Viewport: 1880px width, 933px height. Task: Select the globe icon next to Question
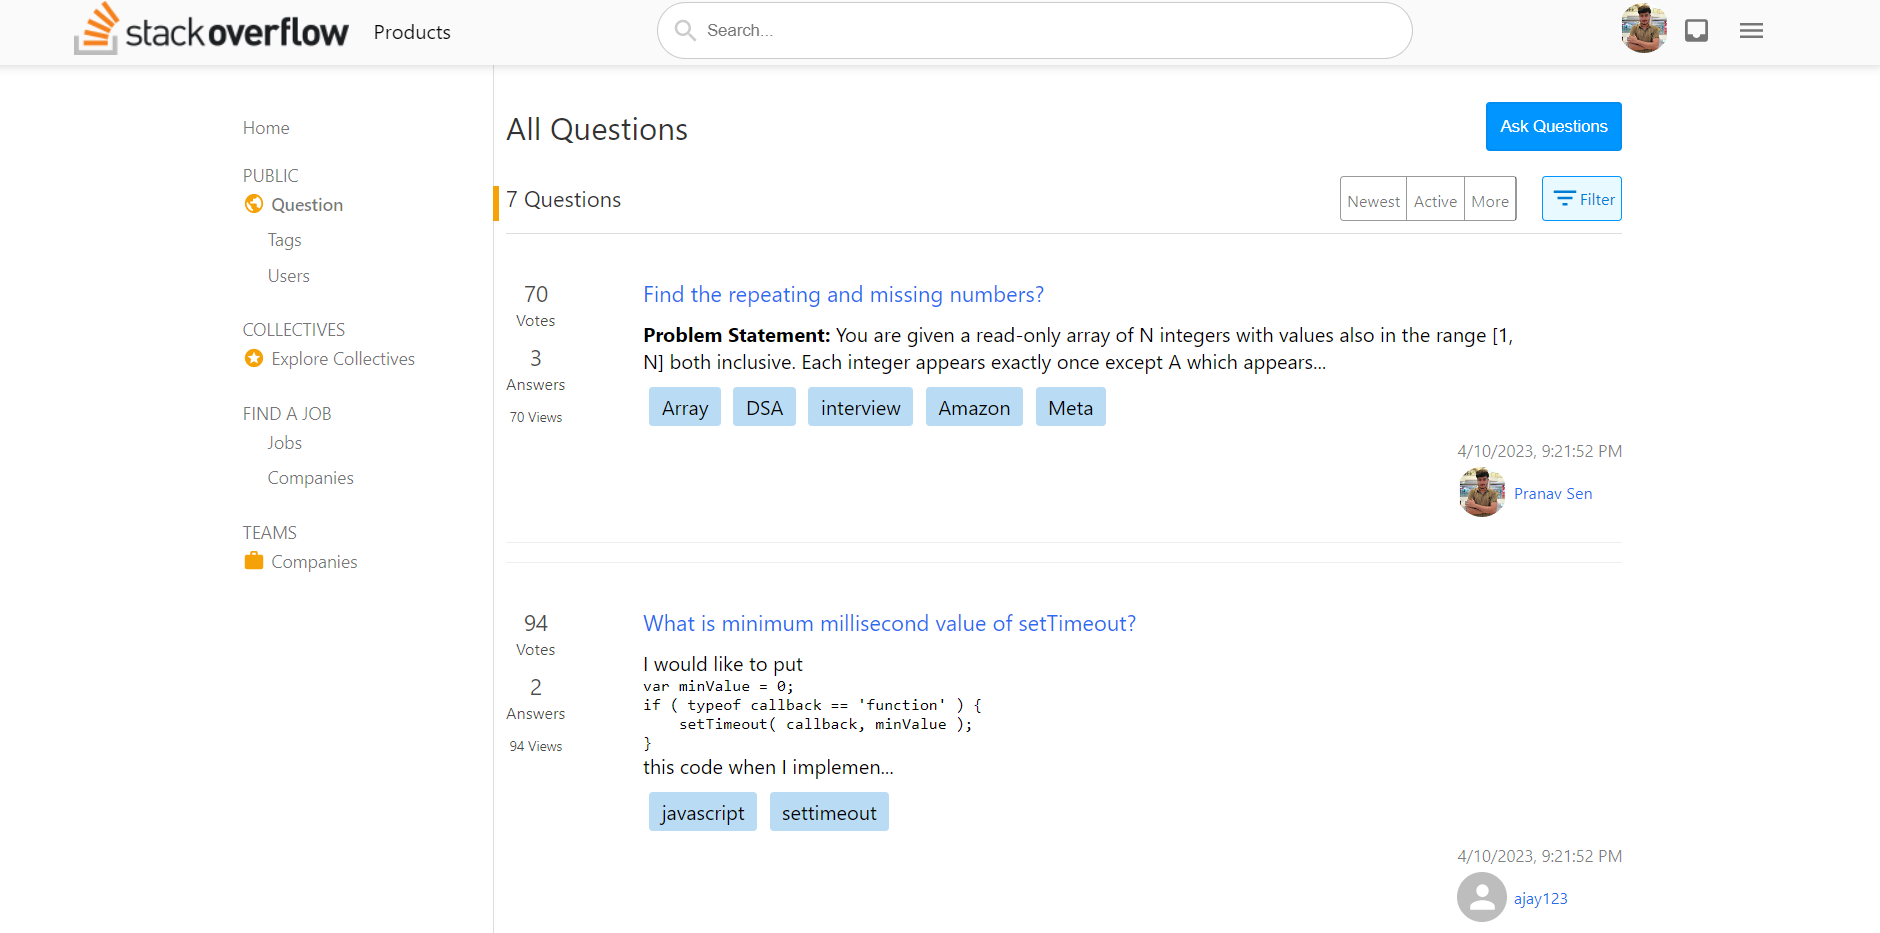click(254, 203)
